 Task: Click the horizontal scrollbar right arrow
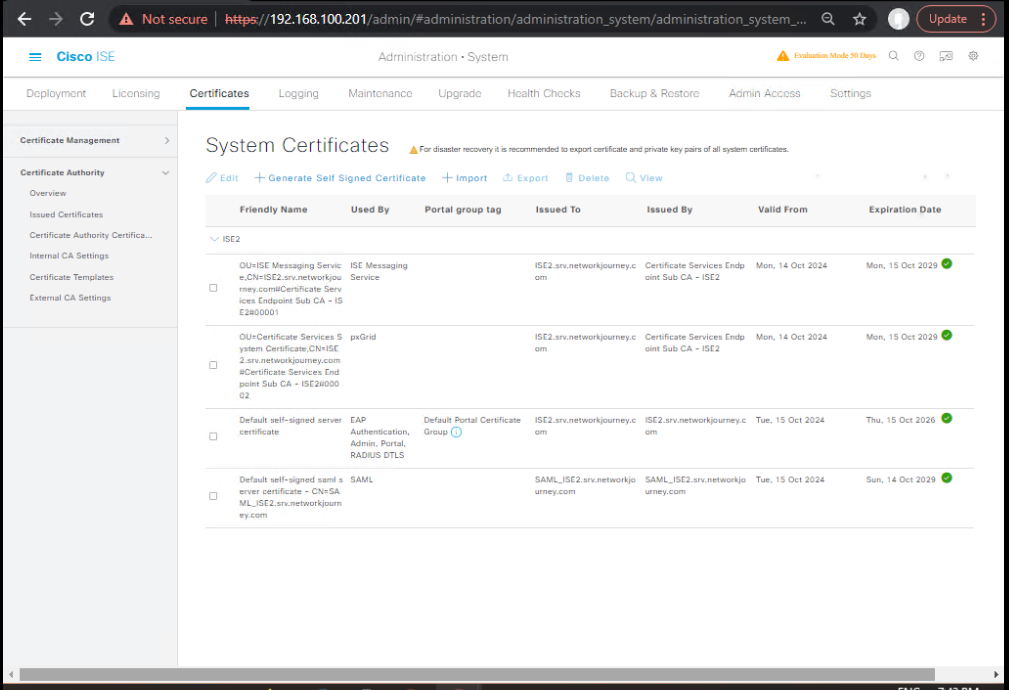pos(996,674)
